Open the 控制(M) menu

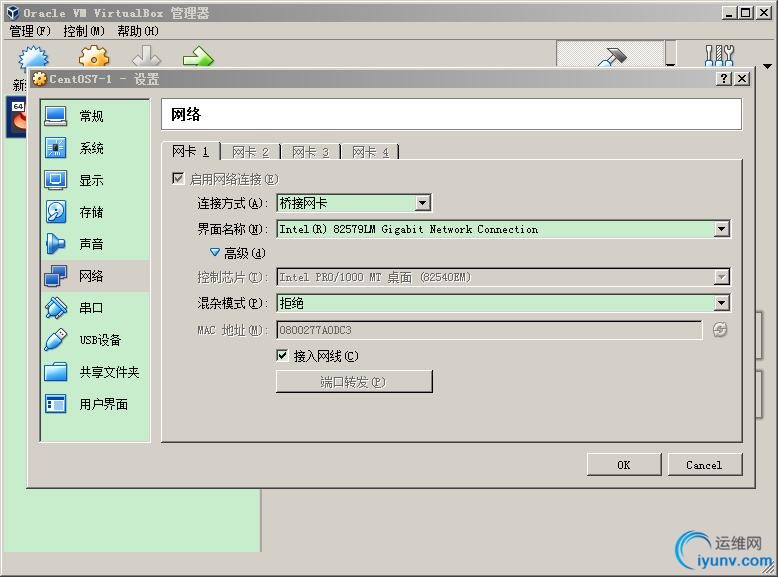pyautogui.click(x=84, y=31)
